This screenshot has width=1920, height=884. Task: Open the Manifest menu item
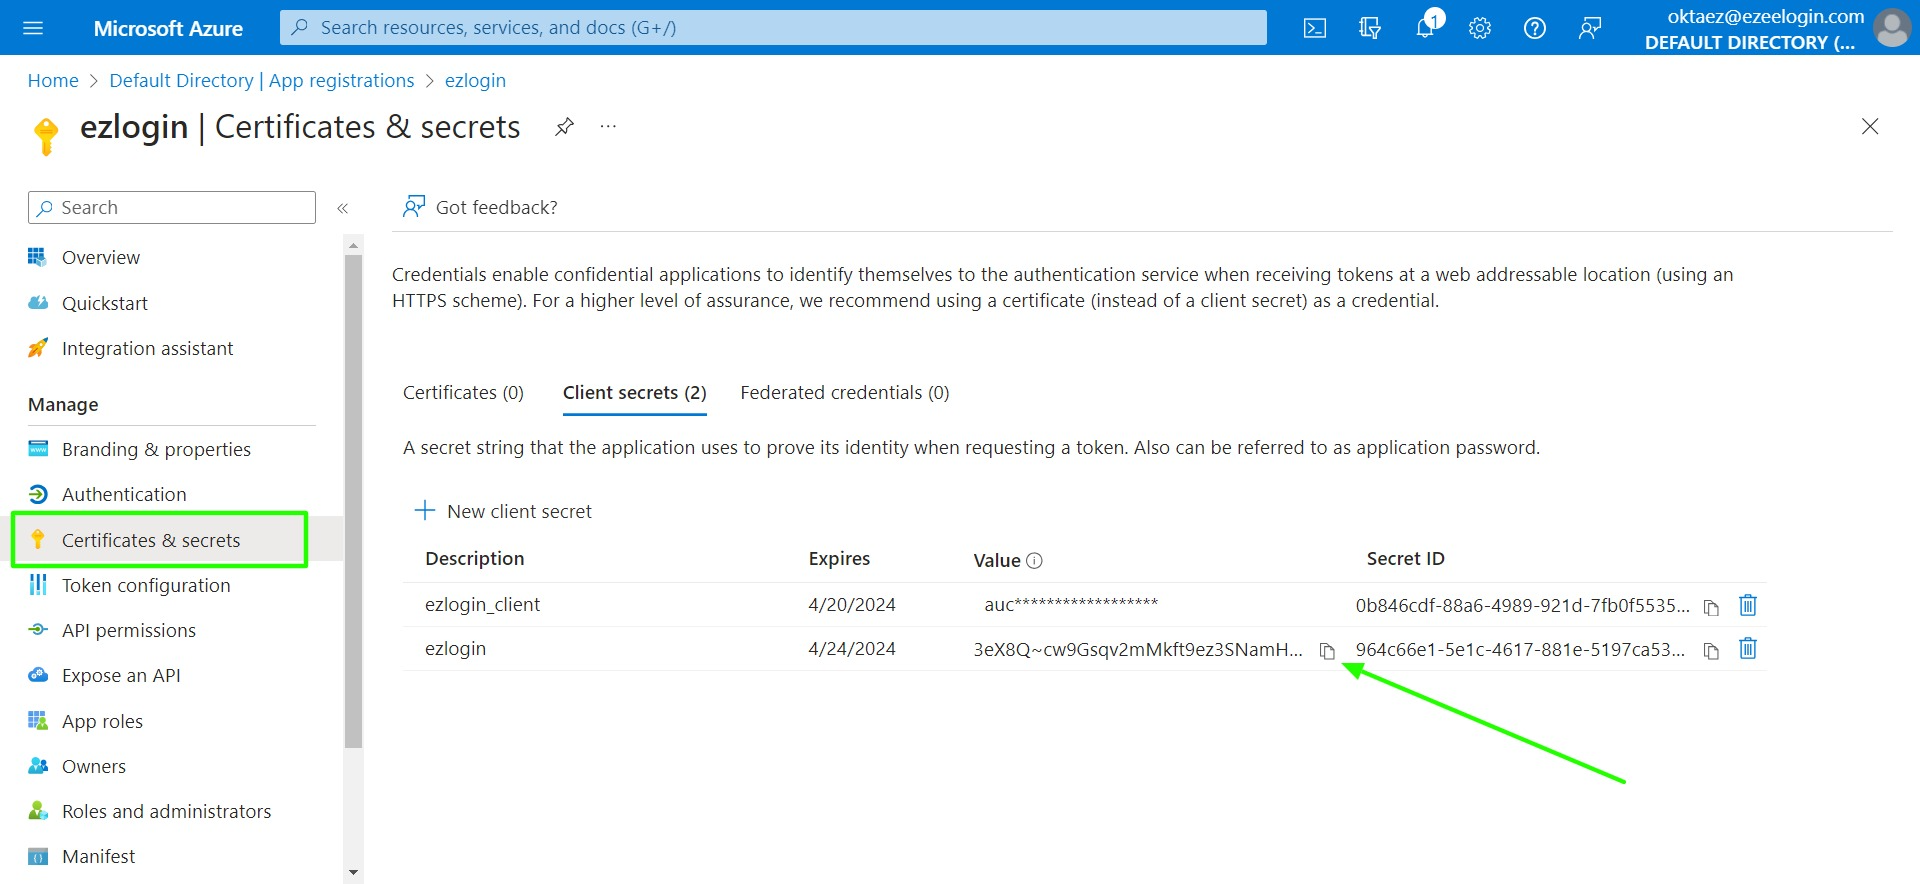tap(98, 856)
